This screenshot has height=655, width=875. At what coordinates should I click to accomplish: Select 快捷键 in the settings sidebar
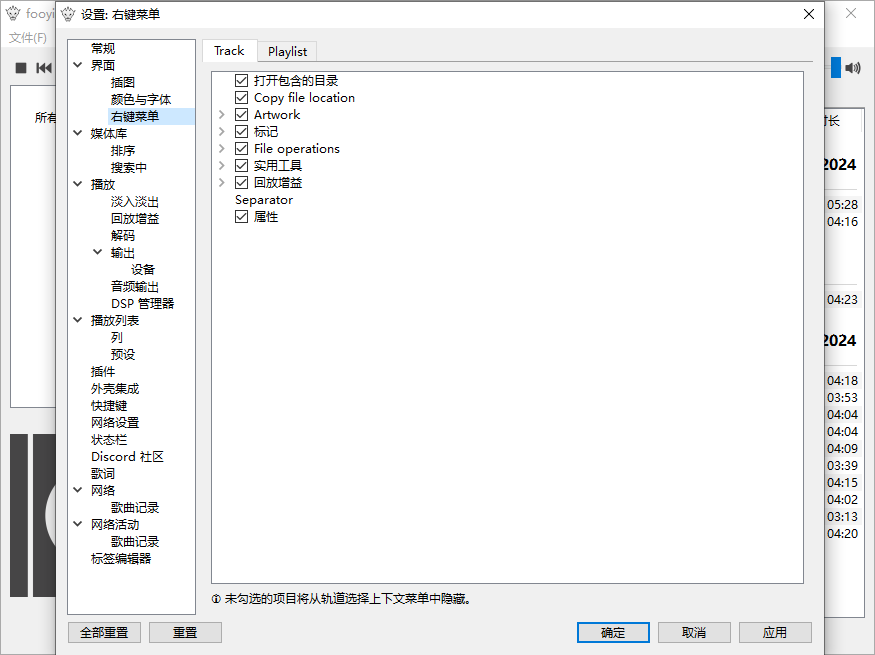coord(108,405)
